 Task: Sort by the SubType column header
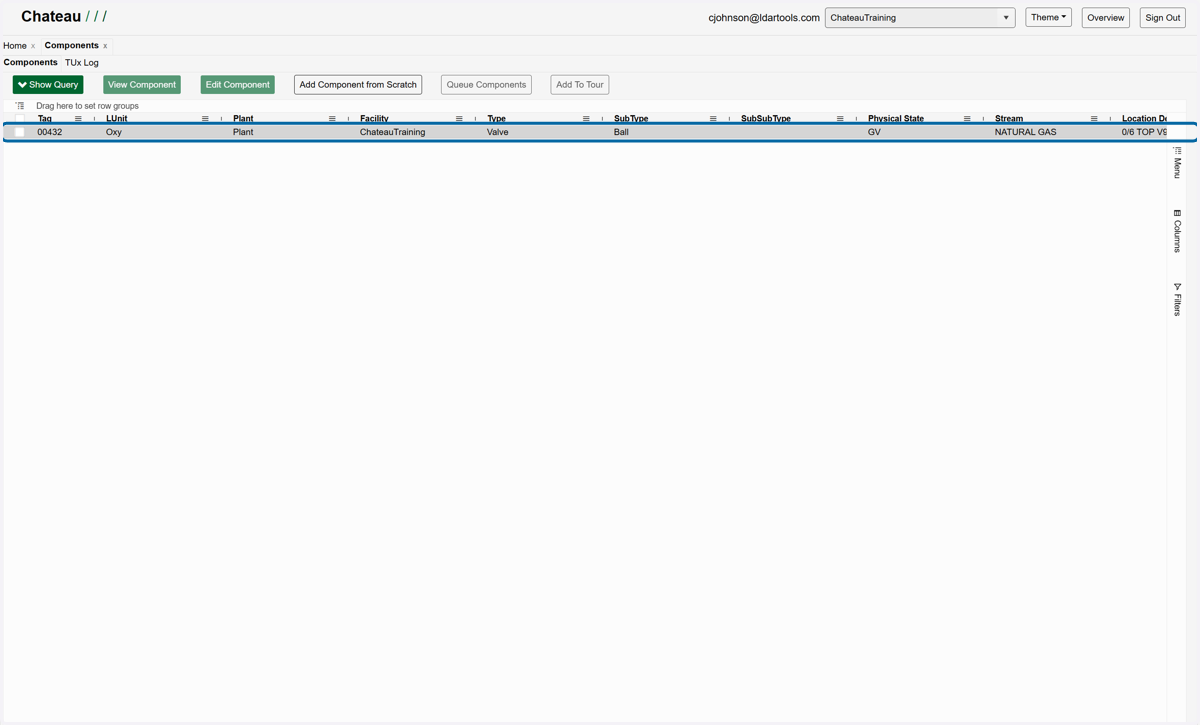click(x=631, y=119)
